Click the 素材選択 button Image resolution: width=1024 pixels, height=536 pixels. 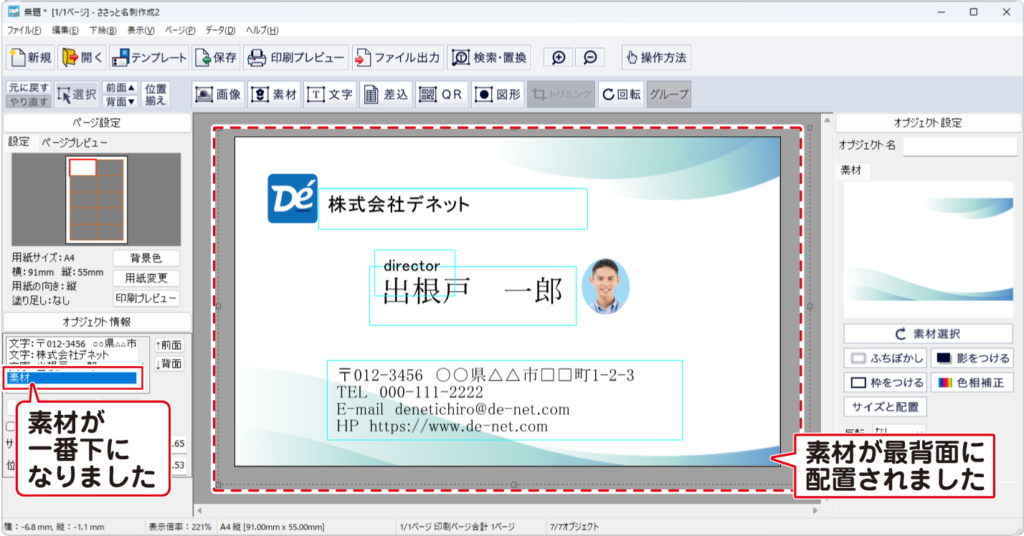coord(928,334)
